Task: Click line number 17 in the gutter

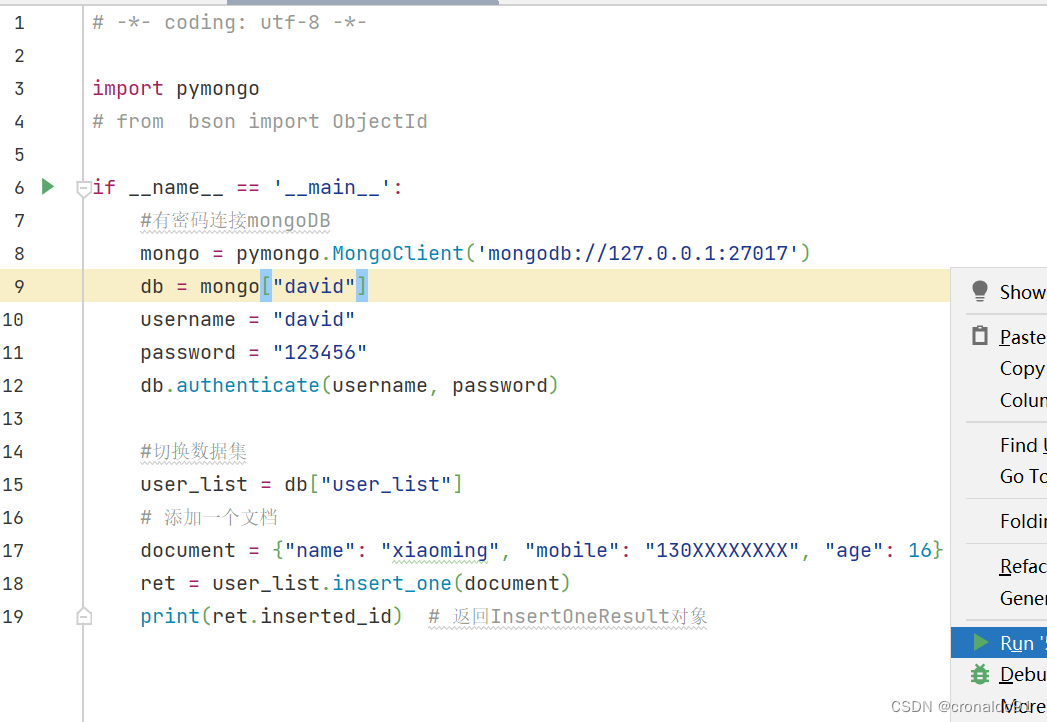Action: (13, 550)
